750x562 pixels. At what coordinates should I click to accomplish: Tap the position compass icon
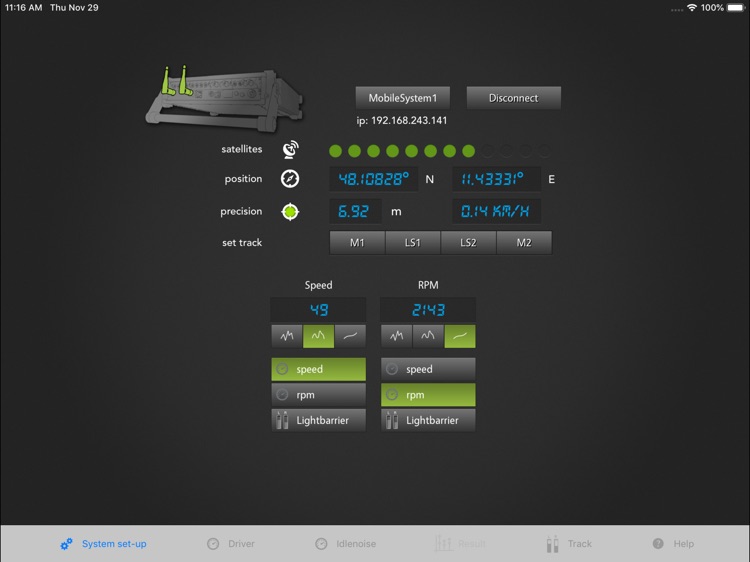(x=290, y=179)
